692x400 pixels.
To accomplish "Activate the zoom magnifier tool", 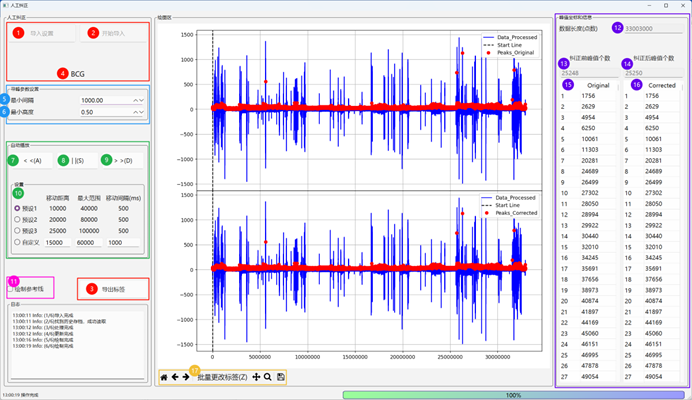I will (x=268, y=377).
